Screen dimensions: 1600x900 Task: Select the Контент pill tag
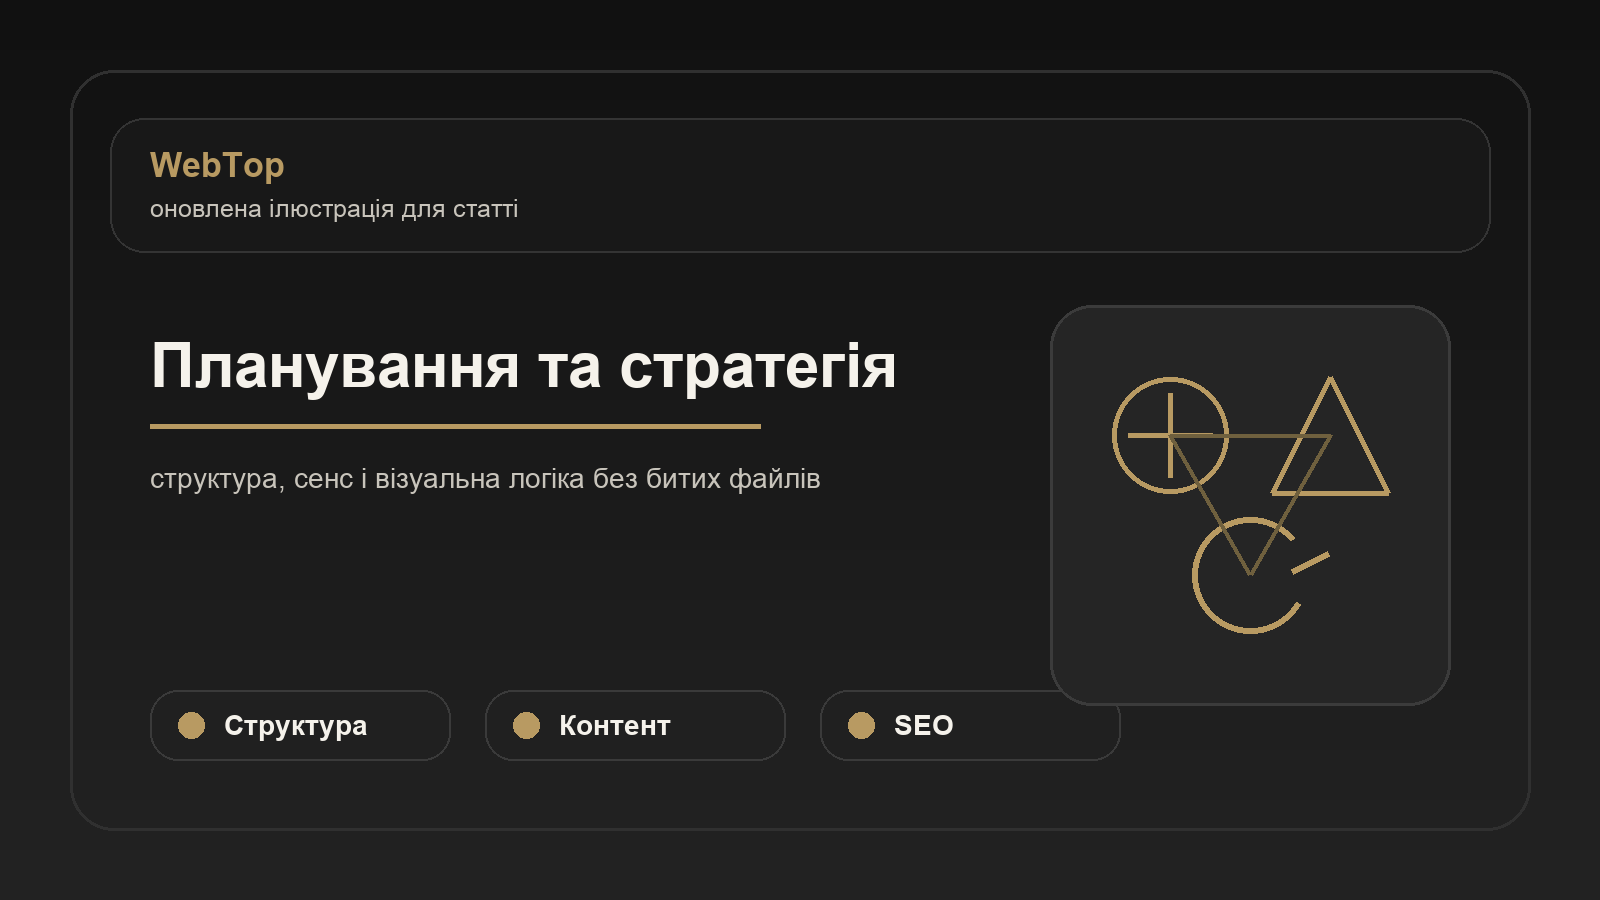coord(635,725)
